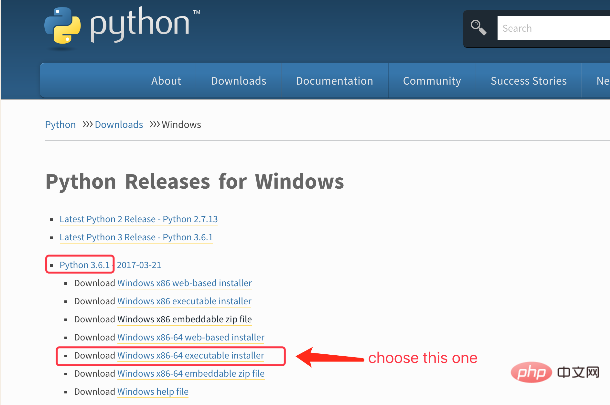The width and height of the screenshot is (610, 405).
Task: Click the magnifying glass search icon
Action: click(x=478, y=28)
